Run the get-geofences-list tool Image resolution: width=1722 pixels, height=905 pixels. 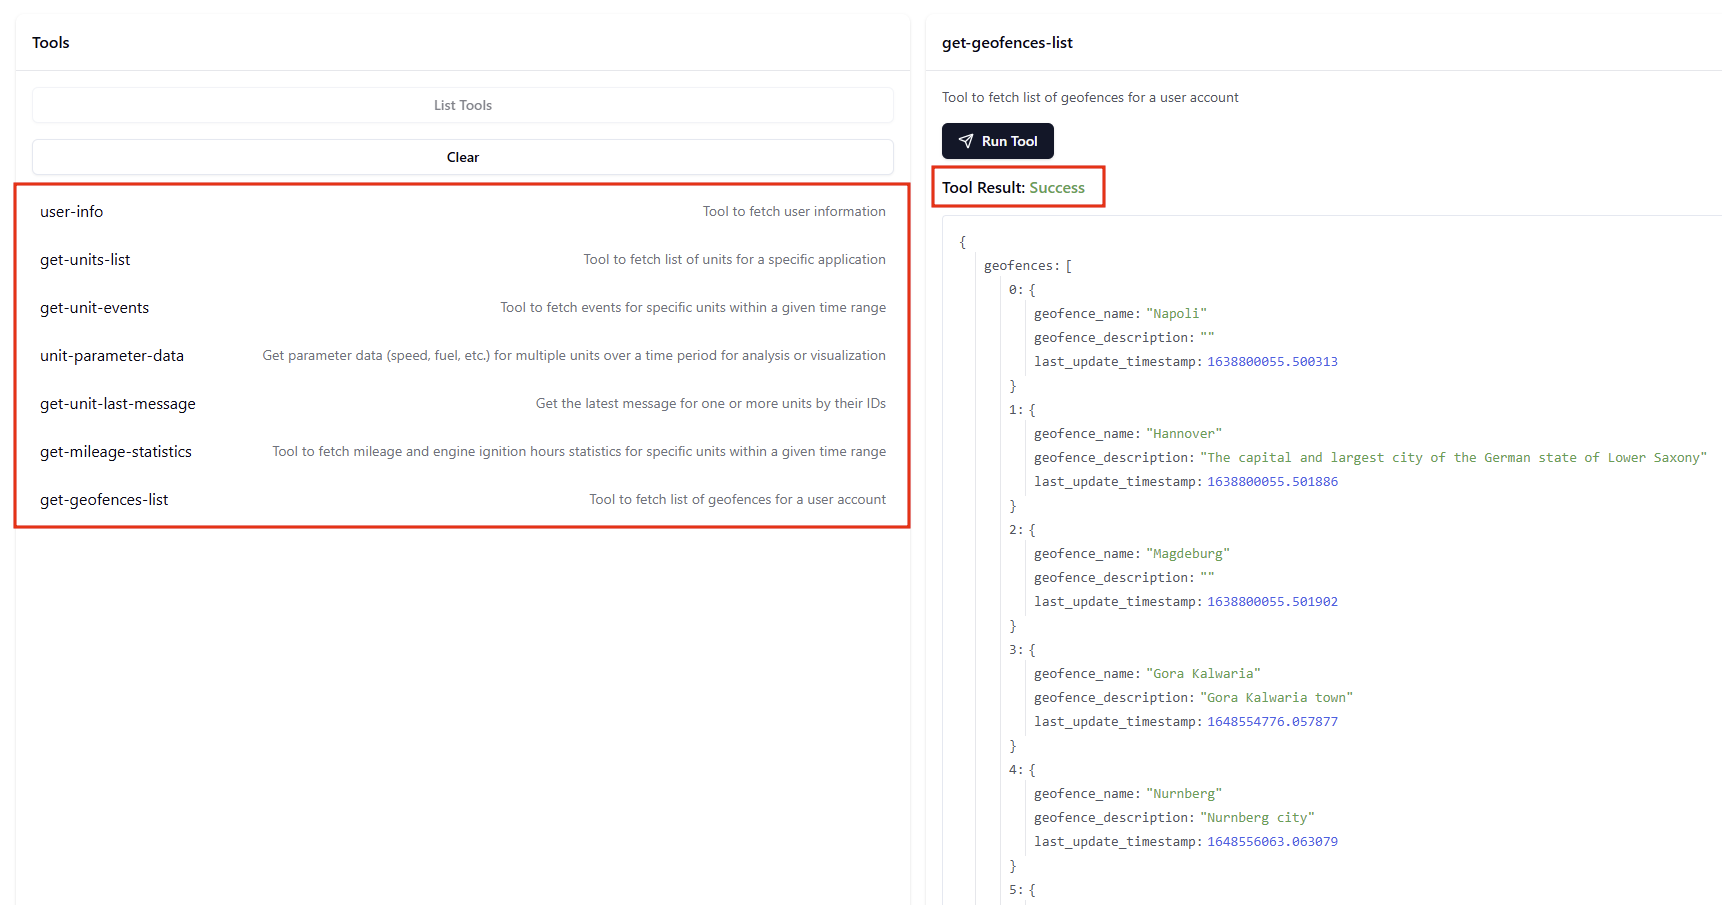(x=997, y=141)
